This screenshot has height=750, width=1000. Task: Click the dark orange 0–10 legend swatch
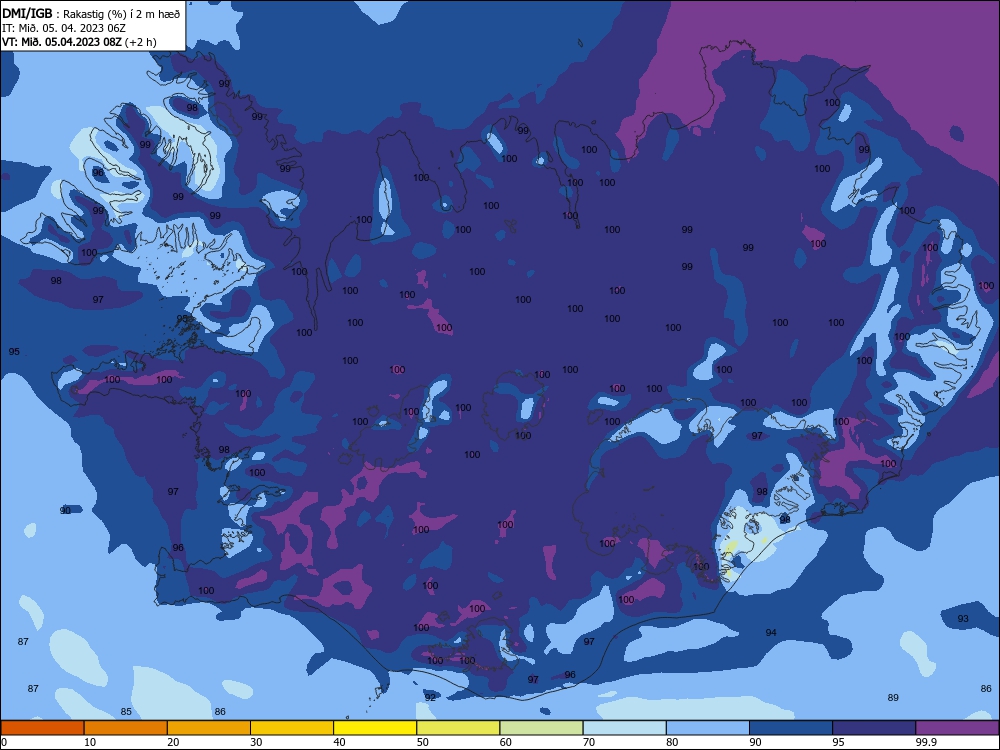[x=42, y=728]
